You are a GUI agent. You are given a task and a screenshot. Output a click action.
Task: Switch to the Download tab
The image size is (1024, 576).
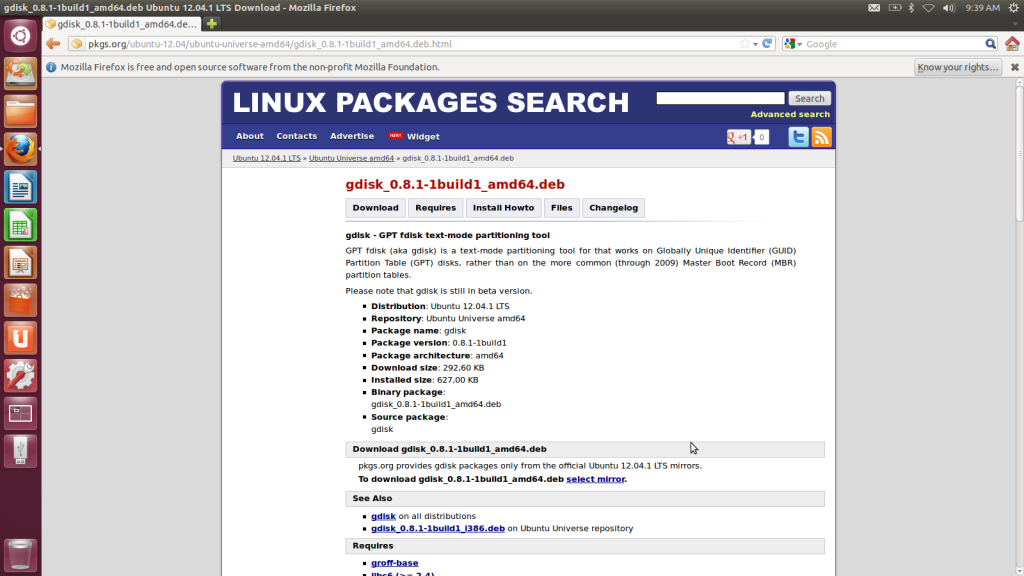pos(376,208)
